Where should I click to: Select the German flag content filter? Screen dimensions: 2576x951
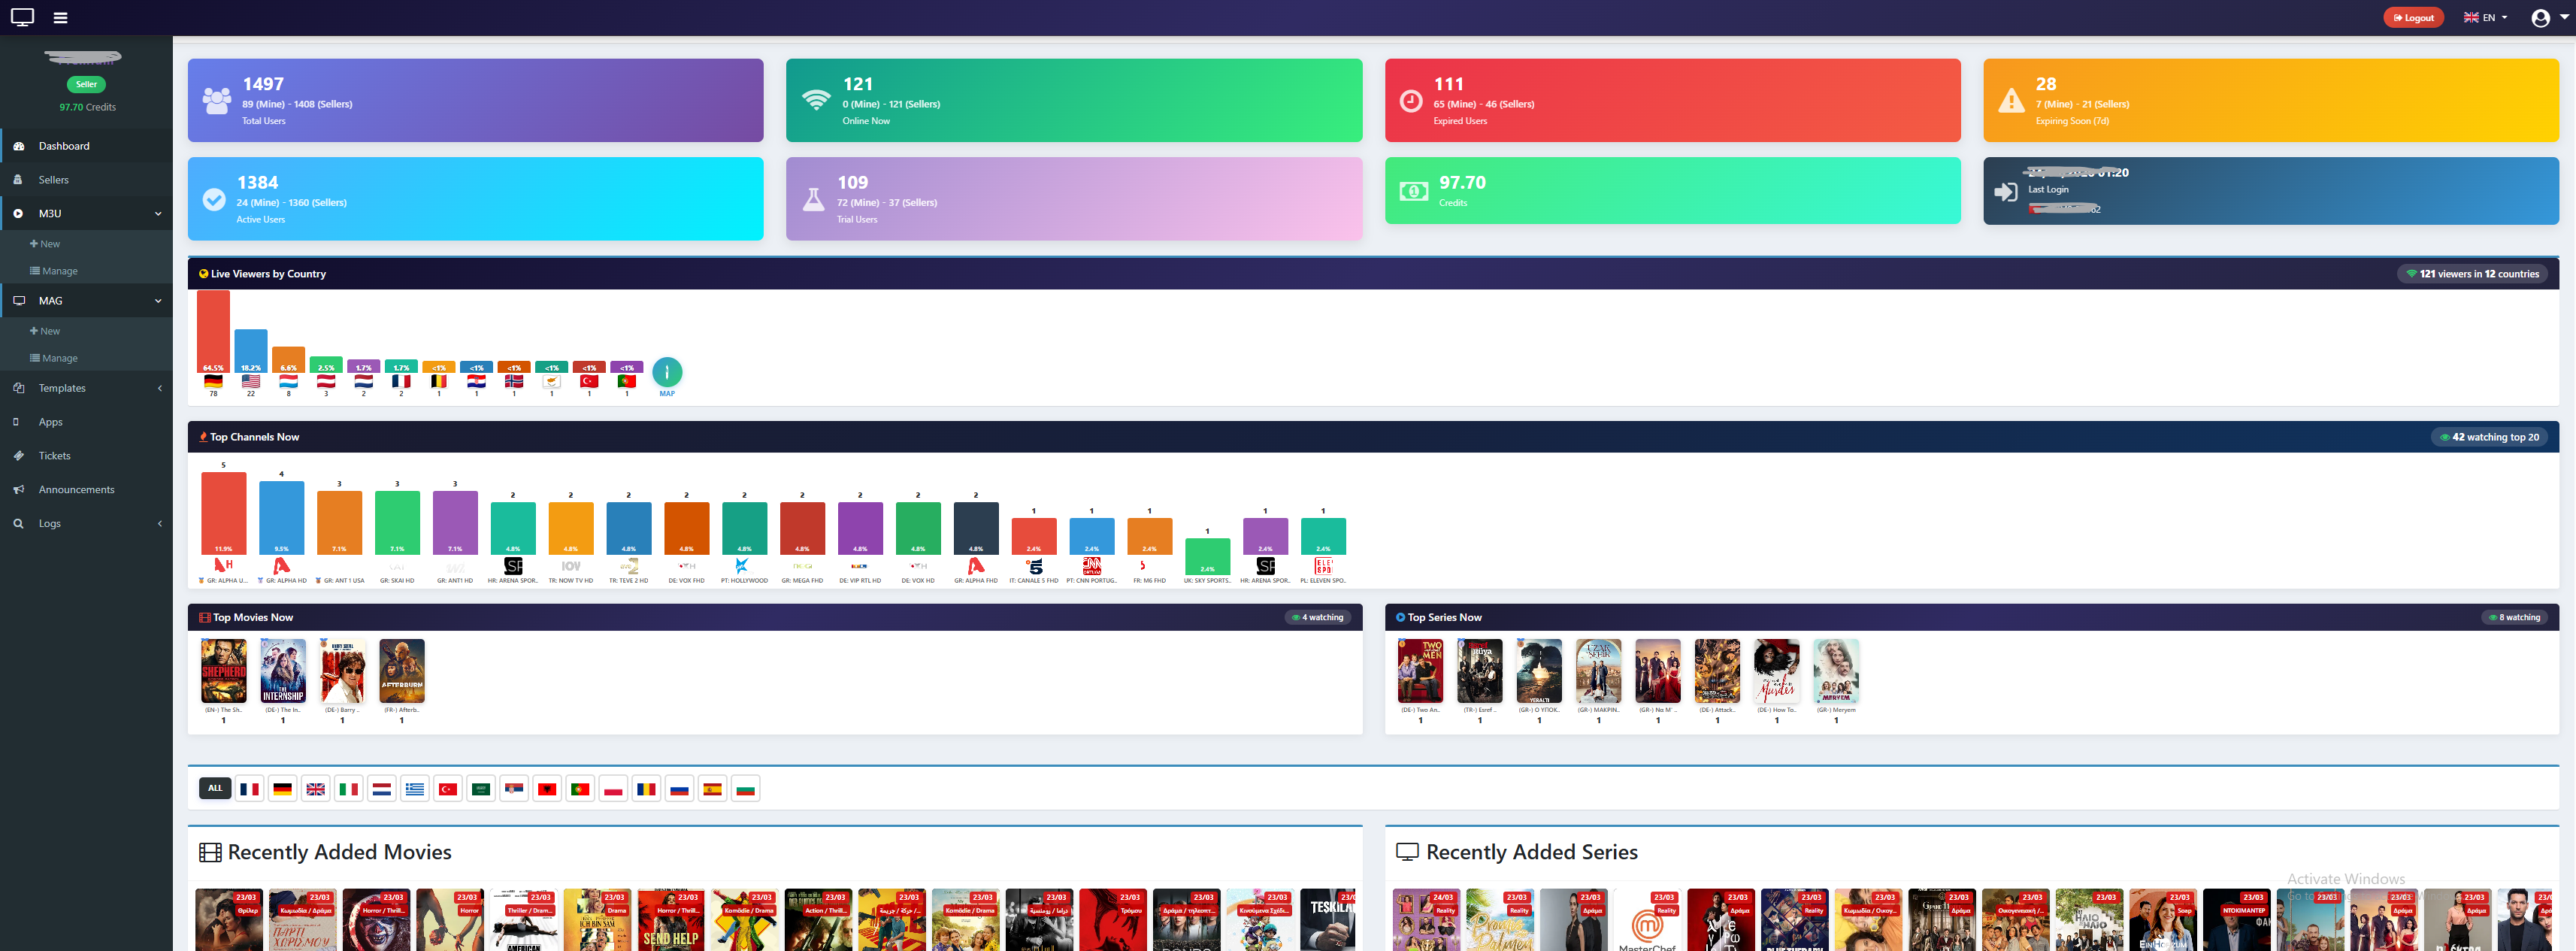[283, 788]
